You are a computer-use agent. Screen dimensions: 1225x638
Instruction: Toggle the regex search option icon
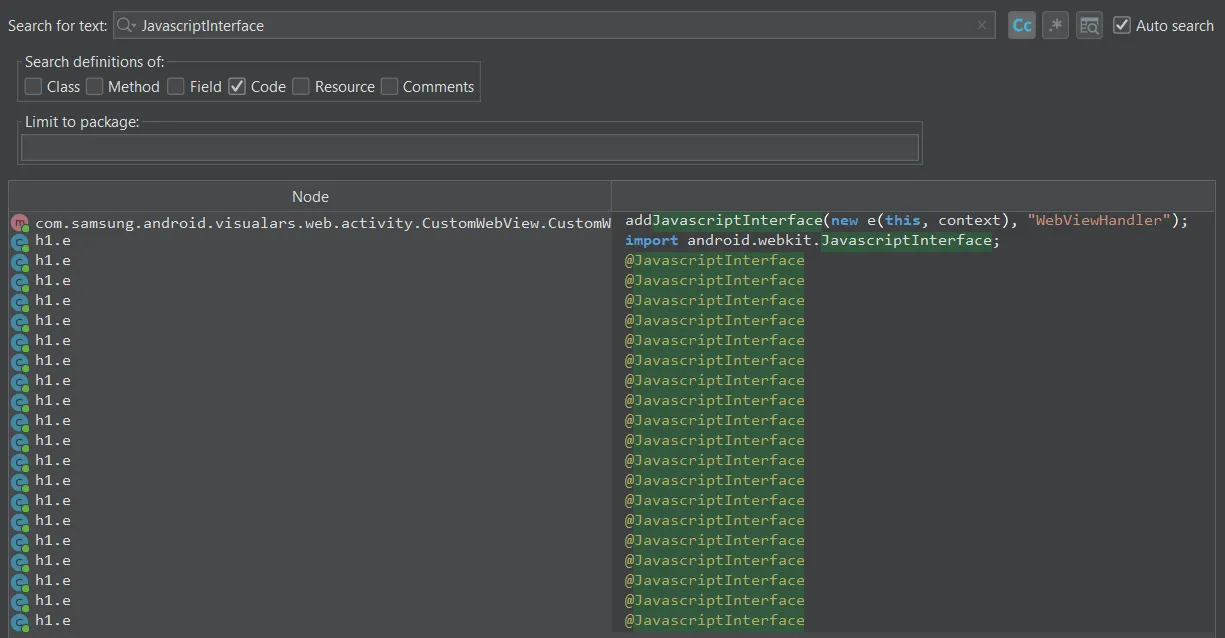click(1055, 26)
